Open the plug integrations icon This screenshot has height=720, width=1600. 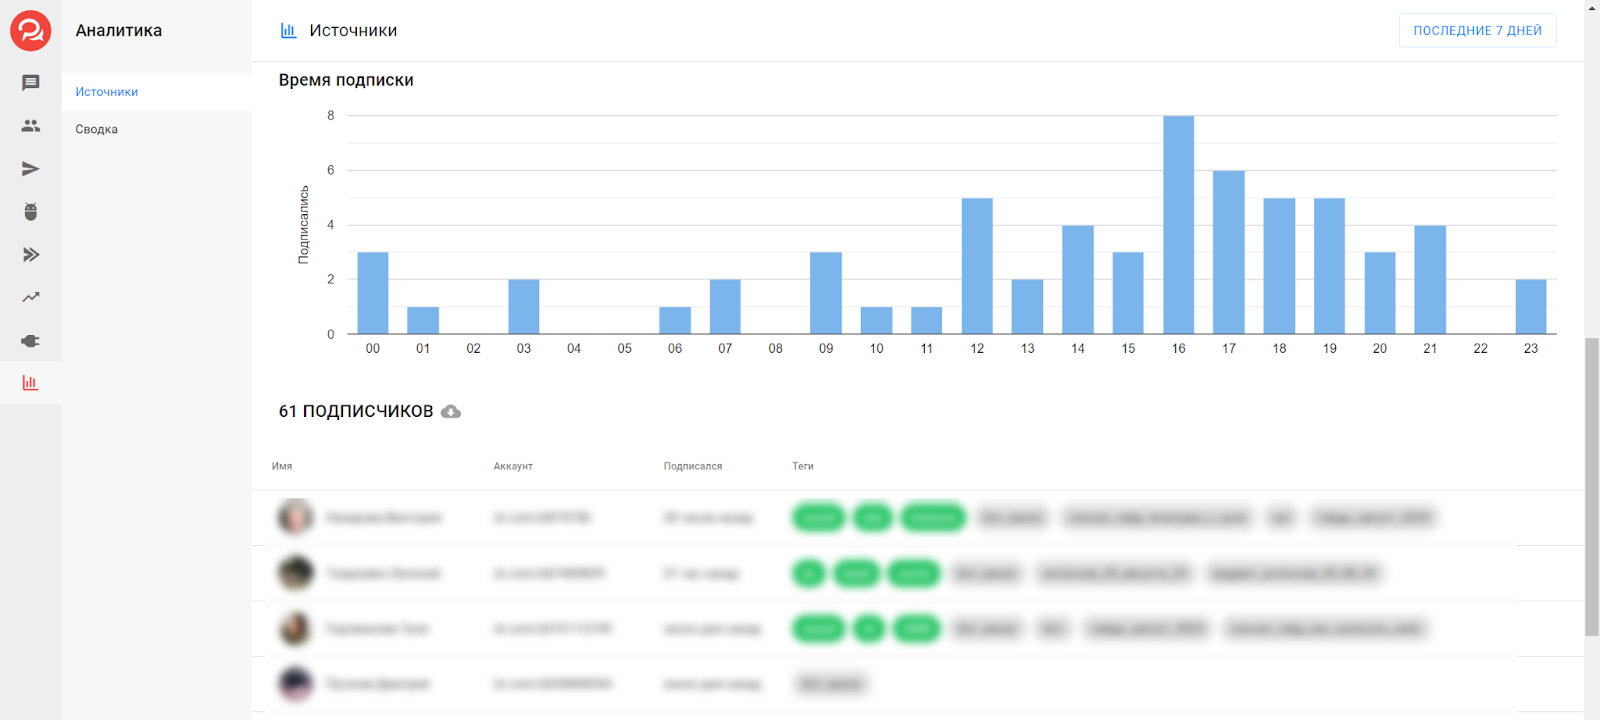[x=30, y=341]
